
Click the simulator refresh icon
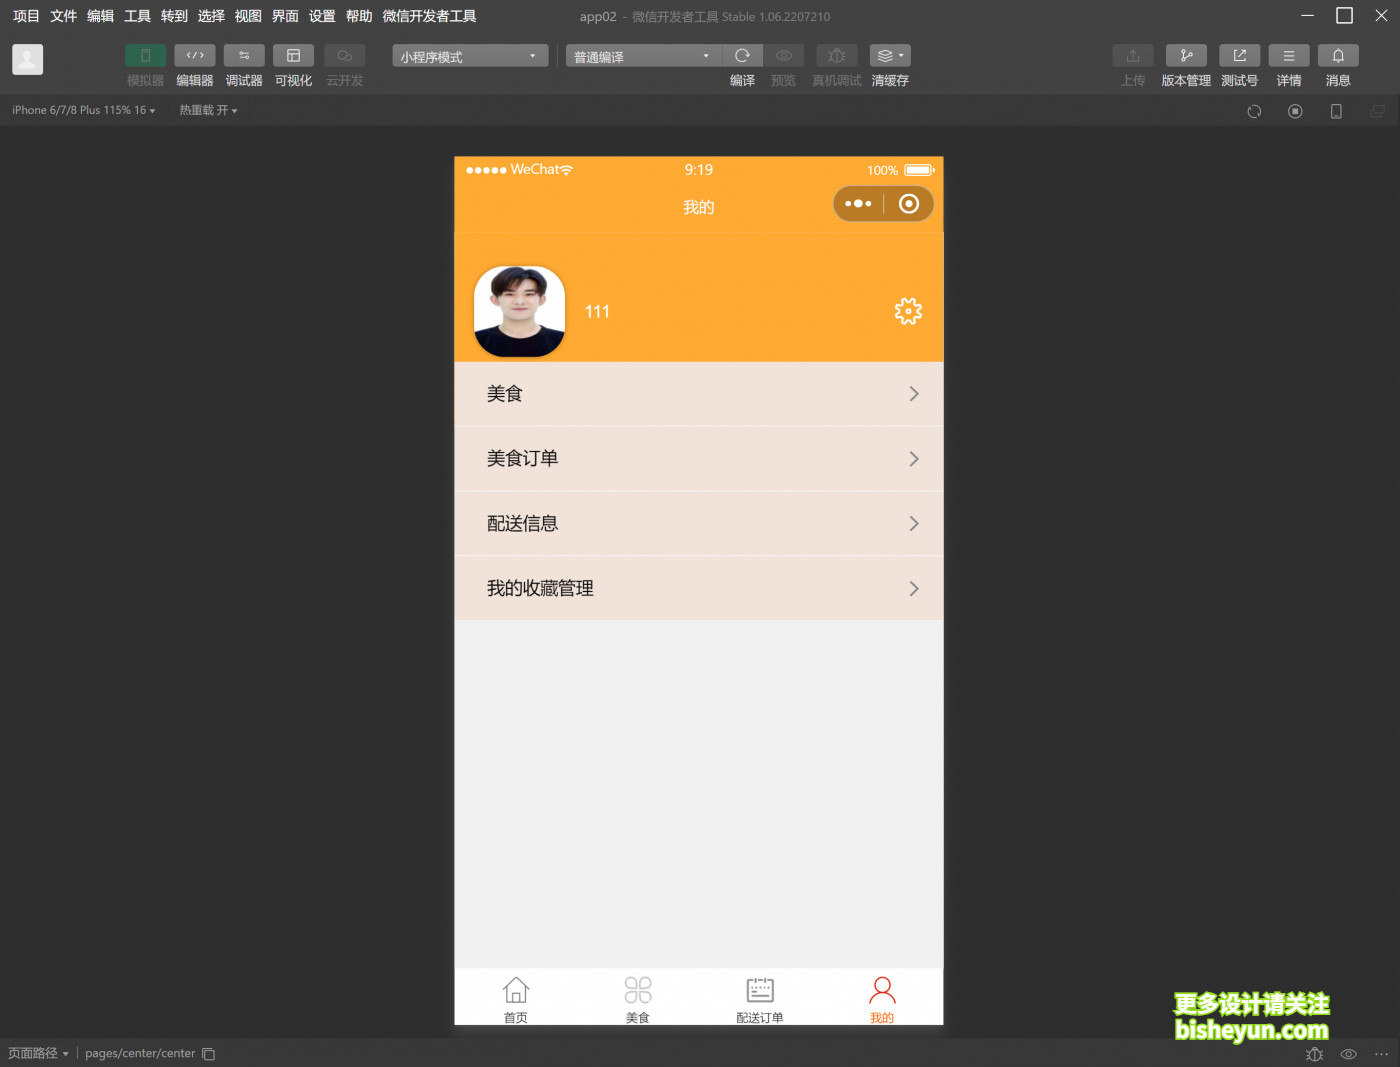1254,111
